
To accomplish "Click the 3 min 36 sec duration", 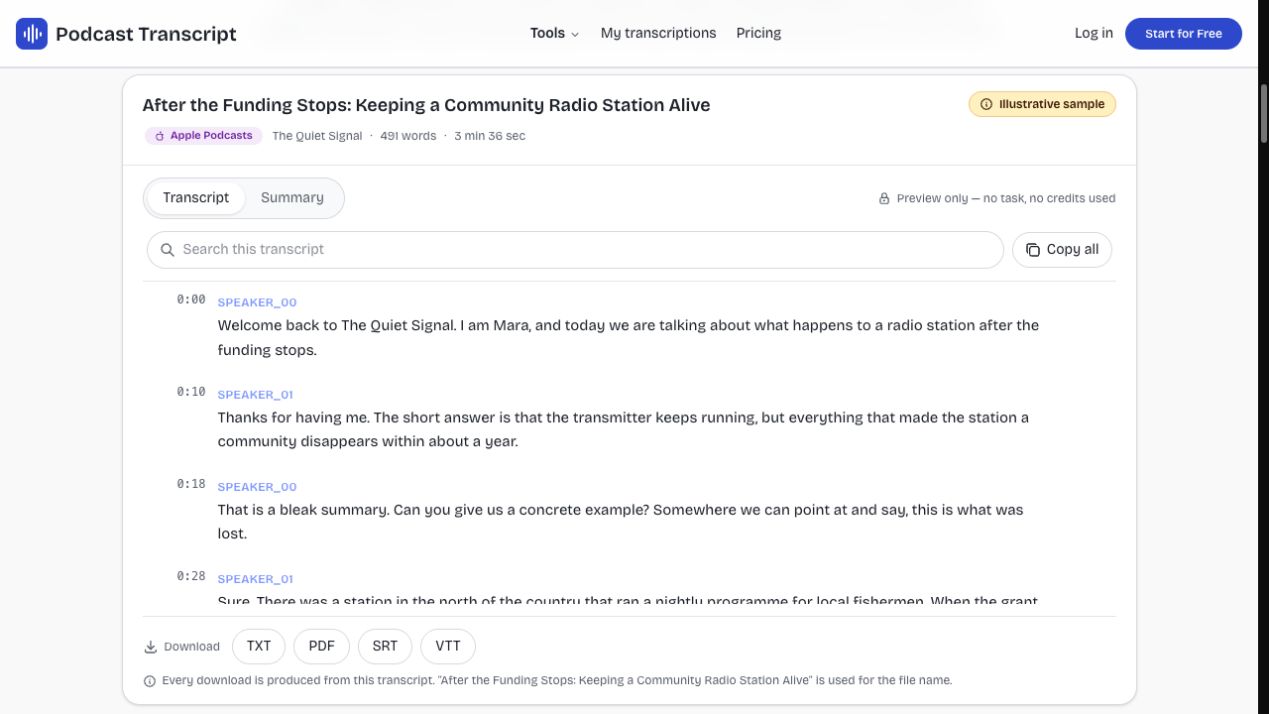I will click(489, 136).
